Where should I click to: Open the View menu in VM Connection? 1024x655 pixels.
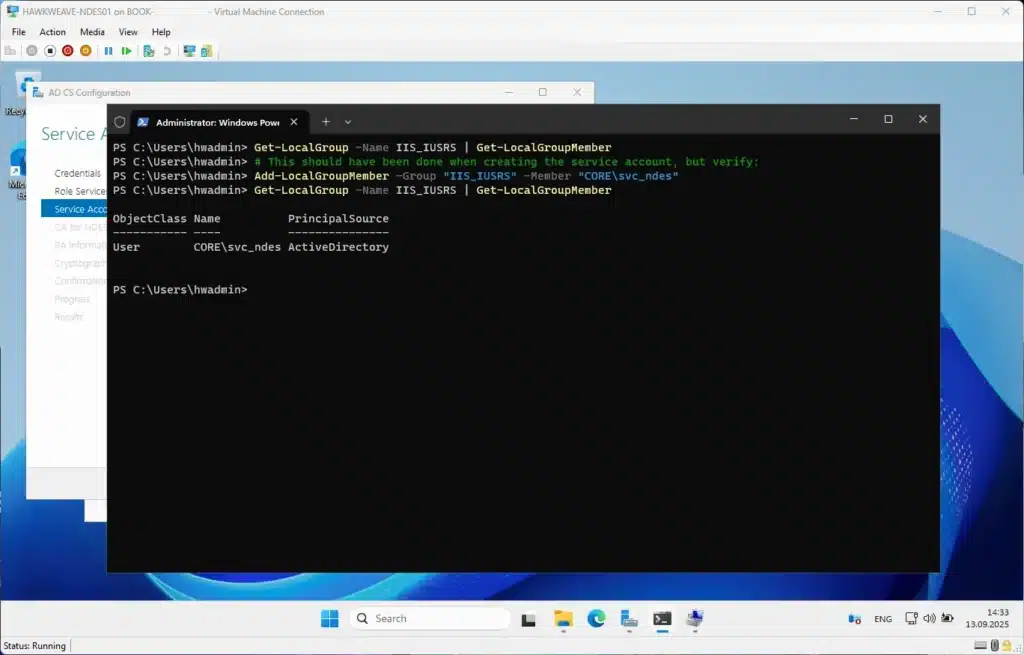pos(128,32)
